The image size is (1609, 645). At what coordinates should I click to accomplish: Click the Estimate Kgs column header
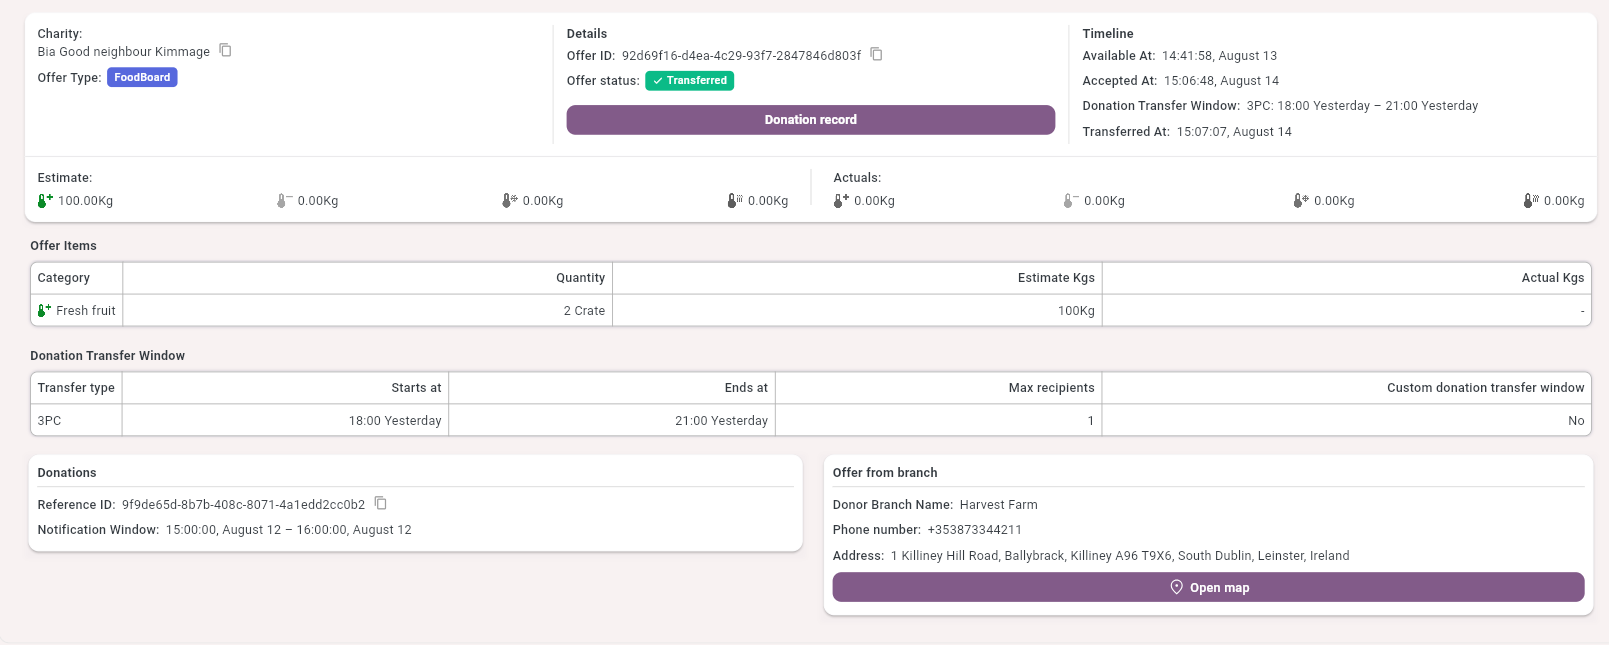coord(1055,278)
